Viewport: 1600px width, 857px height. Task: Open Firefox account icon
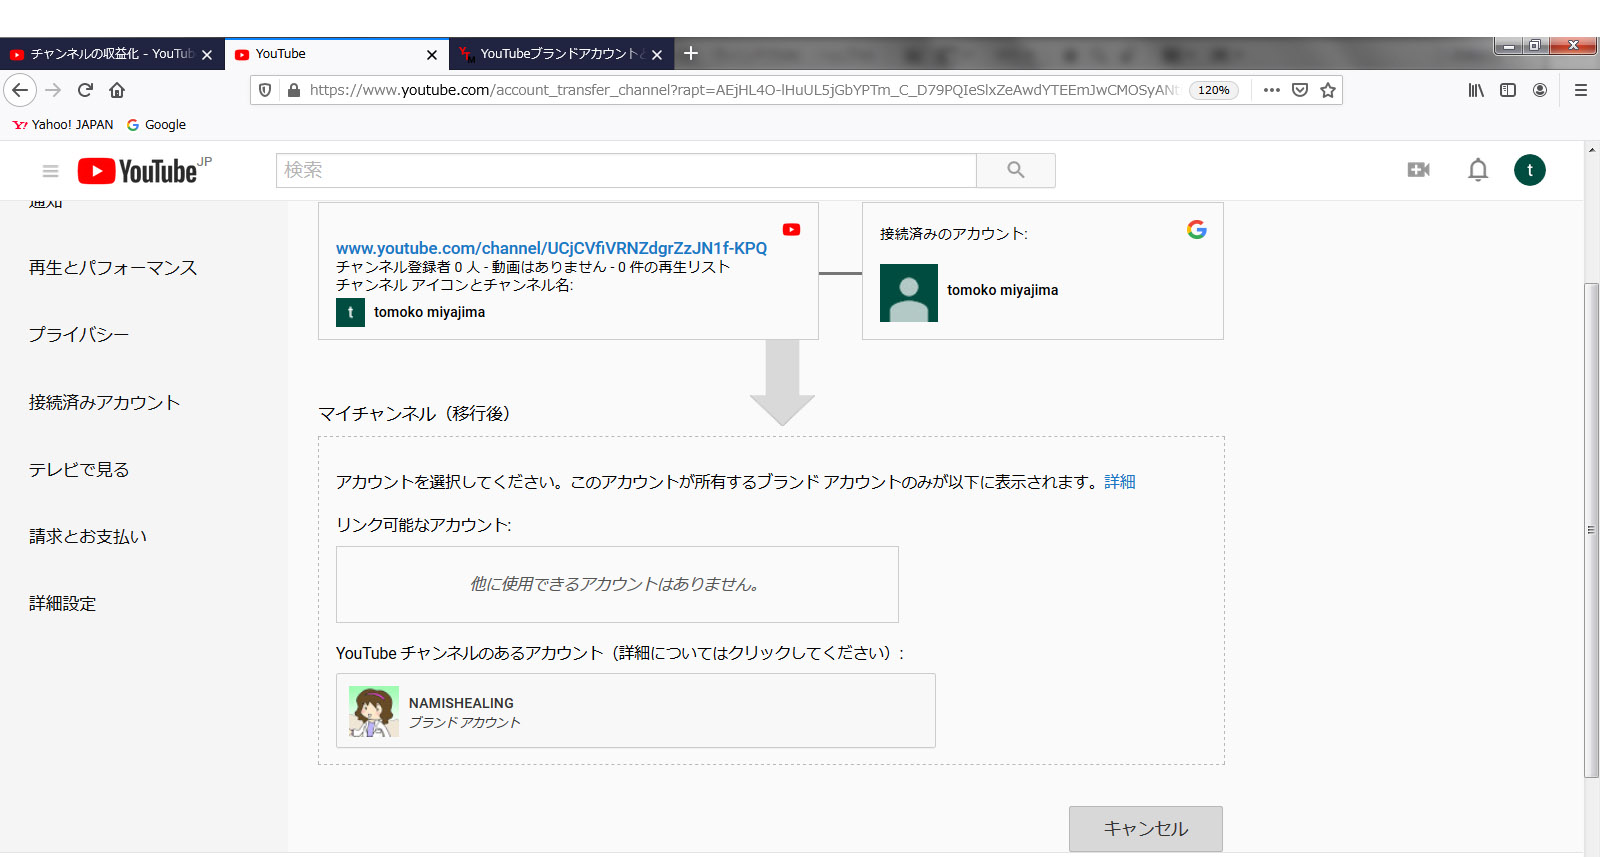point(1540,90)
